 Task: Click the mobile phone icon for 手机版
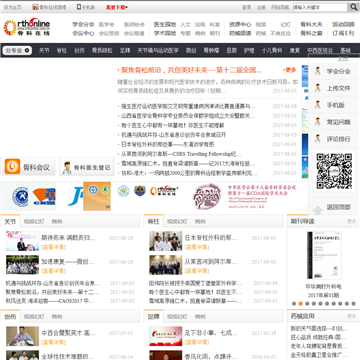click(79, 7)
